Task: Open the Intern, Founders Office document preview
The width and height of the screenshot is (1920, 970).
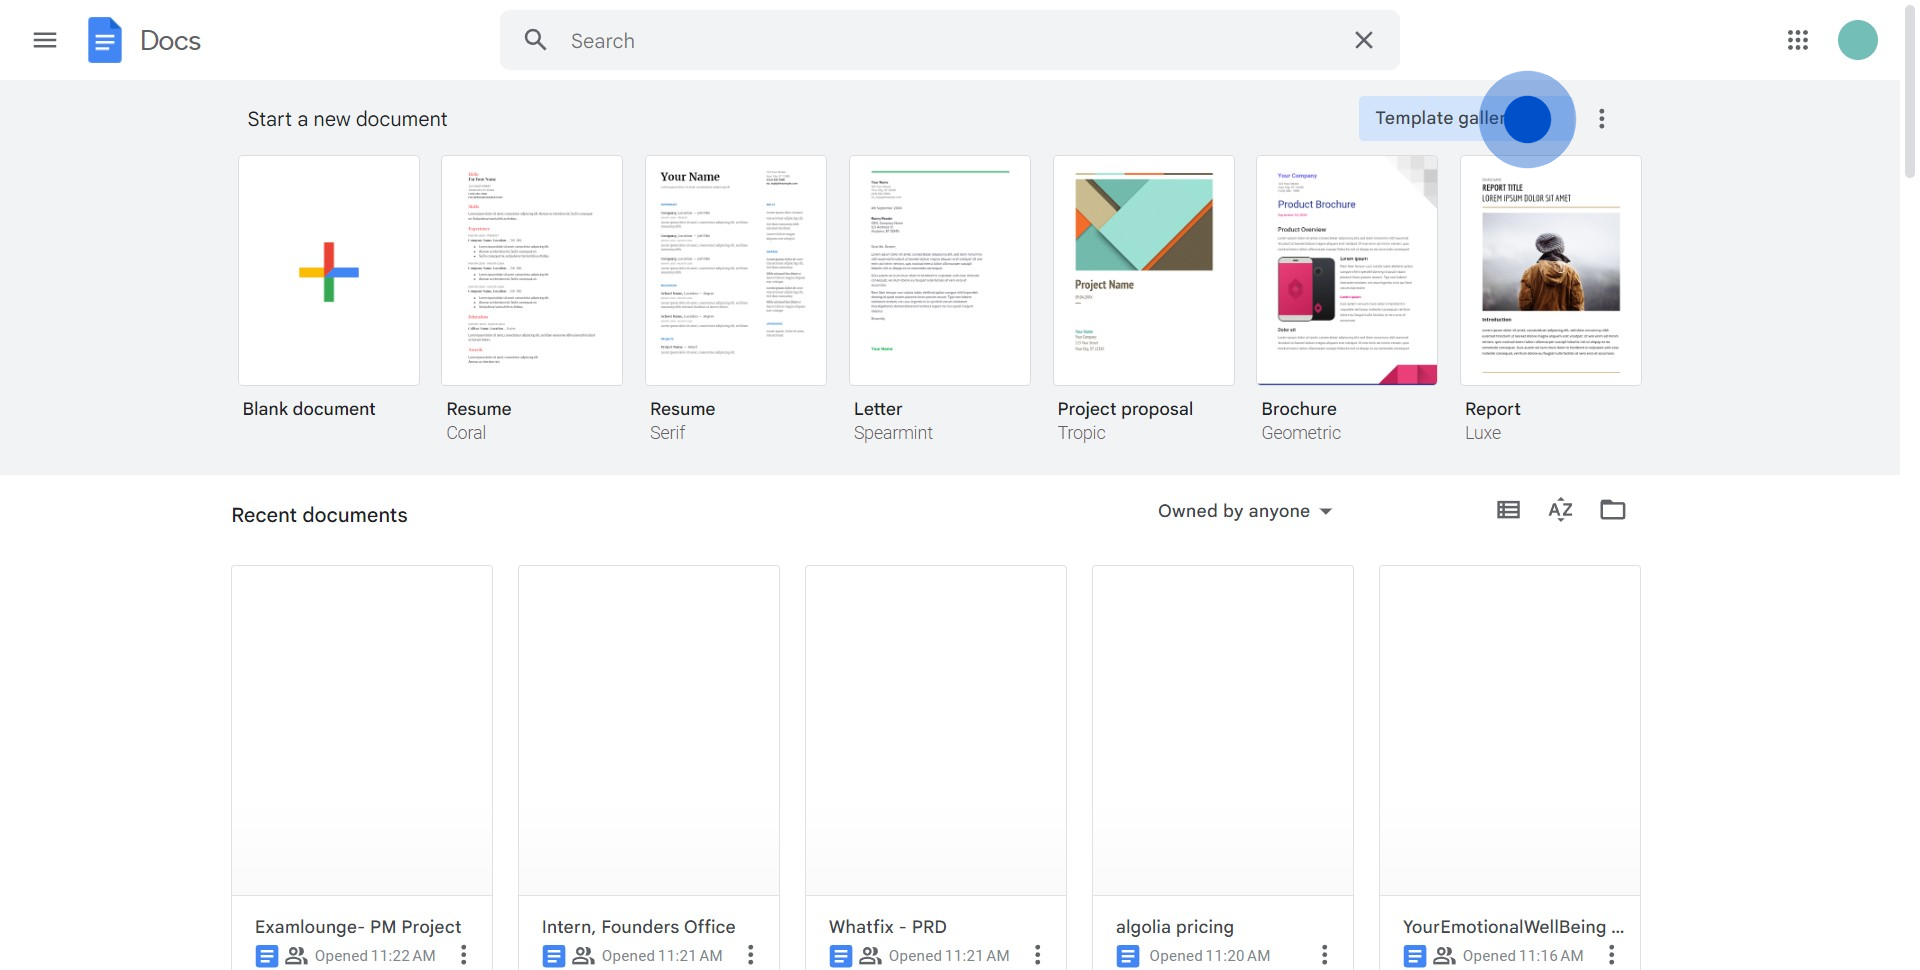Action: pyautogui.click(x=649, y=731)
